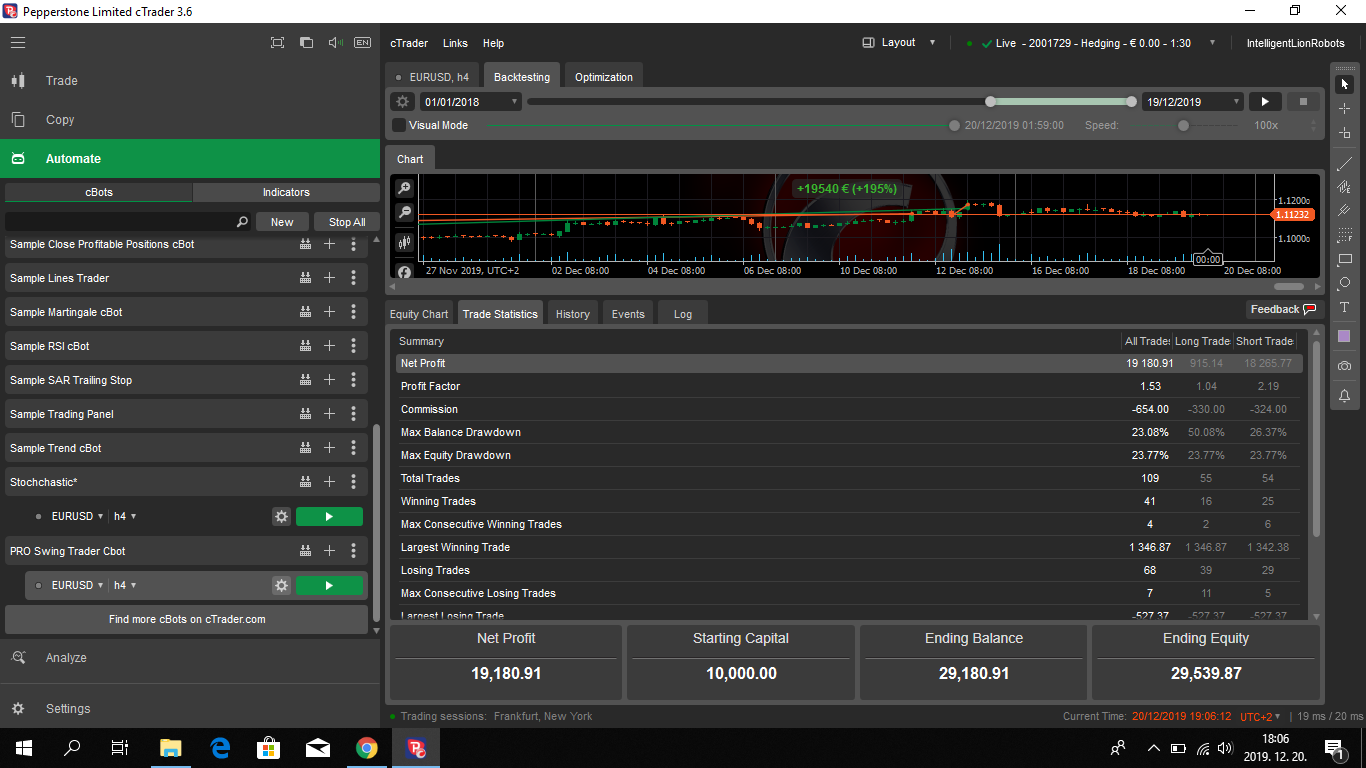This screenshot has width=1366, height=768.
Task: Open the Links menu
Action: click(x=455, y=43)
